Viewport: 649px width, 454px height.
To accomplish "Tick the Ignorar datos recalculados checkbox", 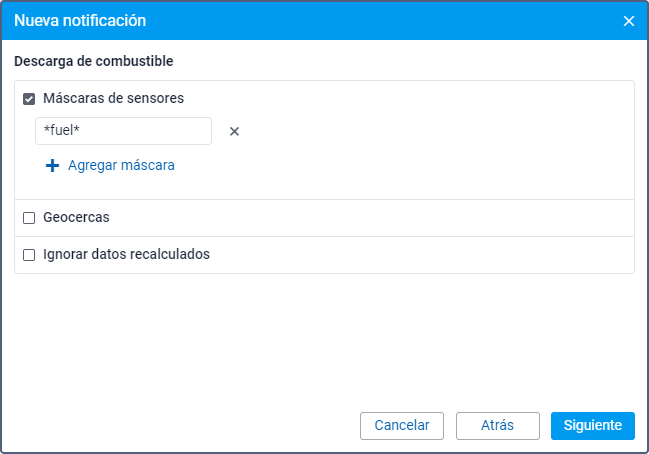I will coord(29,255).
